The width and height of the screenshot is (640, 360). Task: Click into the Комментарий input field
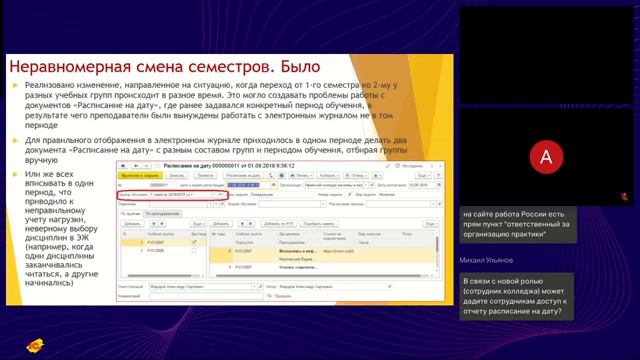pos(207,296)
